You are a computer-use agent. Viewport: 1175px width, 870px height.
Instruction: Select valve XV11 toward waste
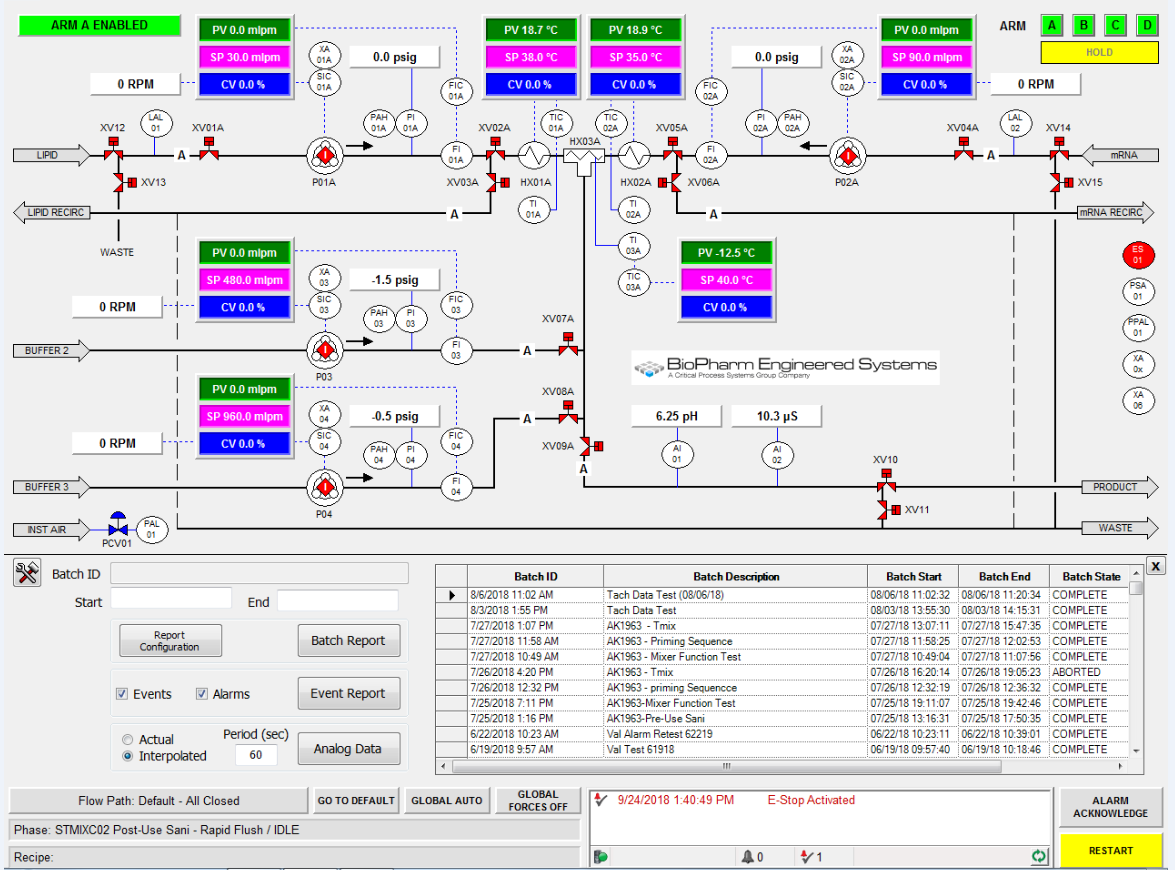tap(889, 510)
